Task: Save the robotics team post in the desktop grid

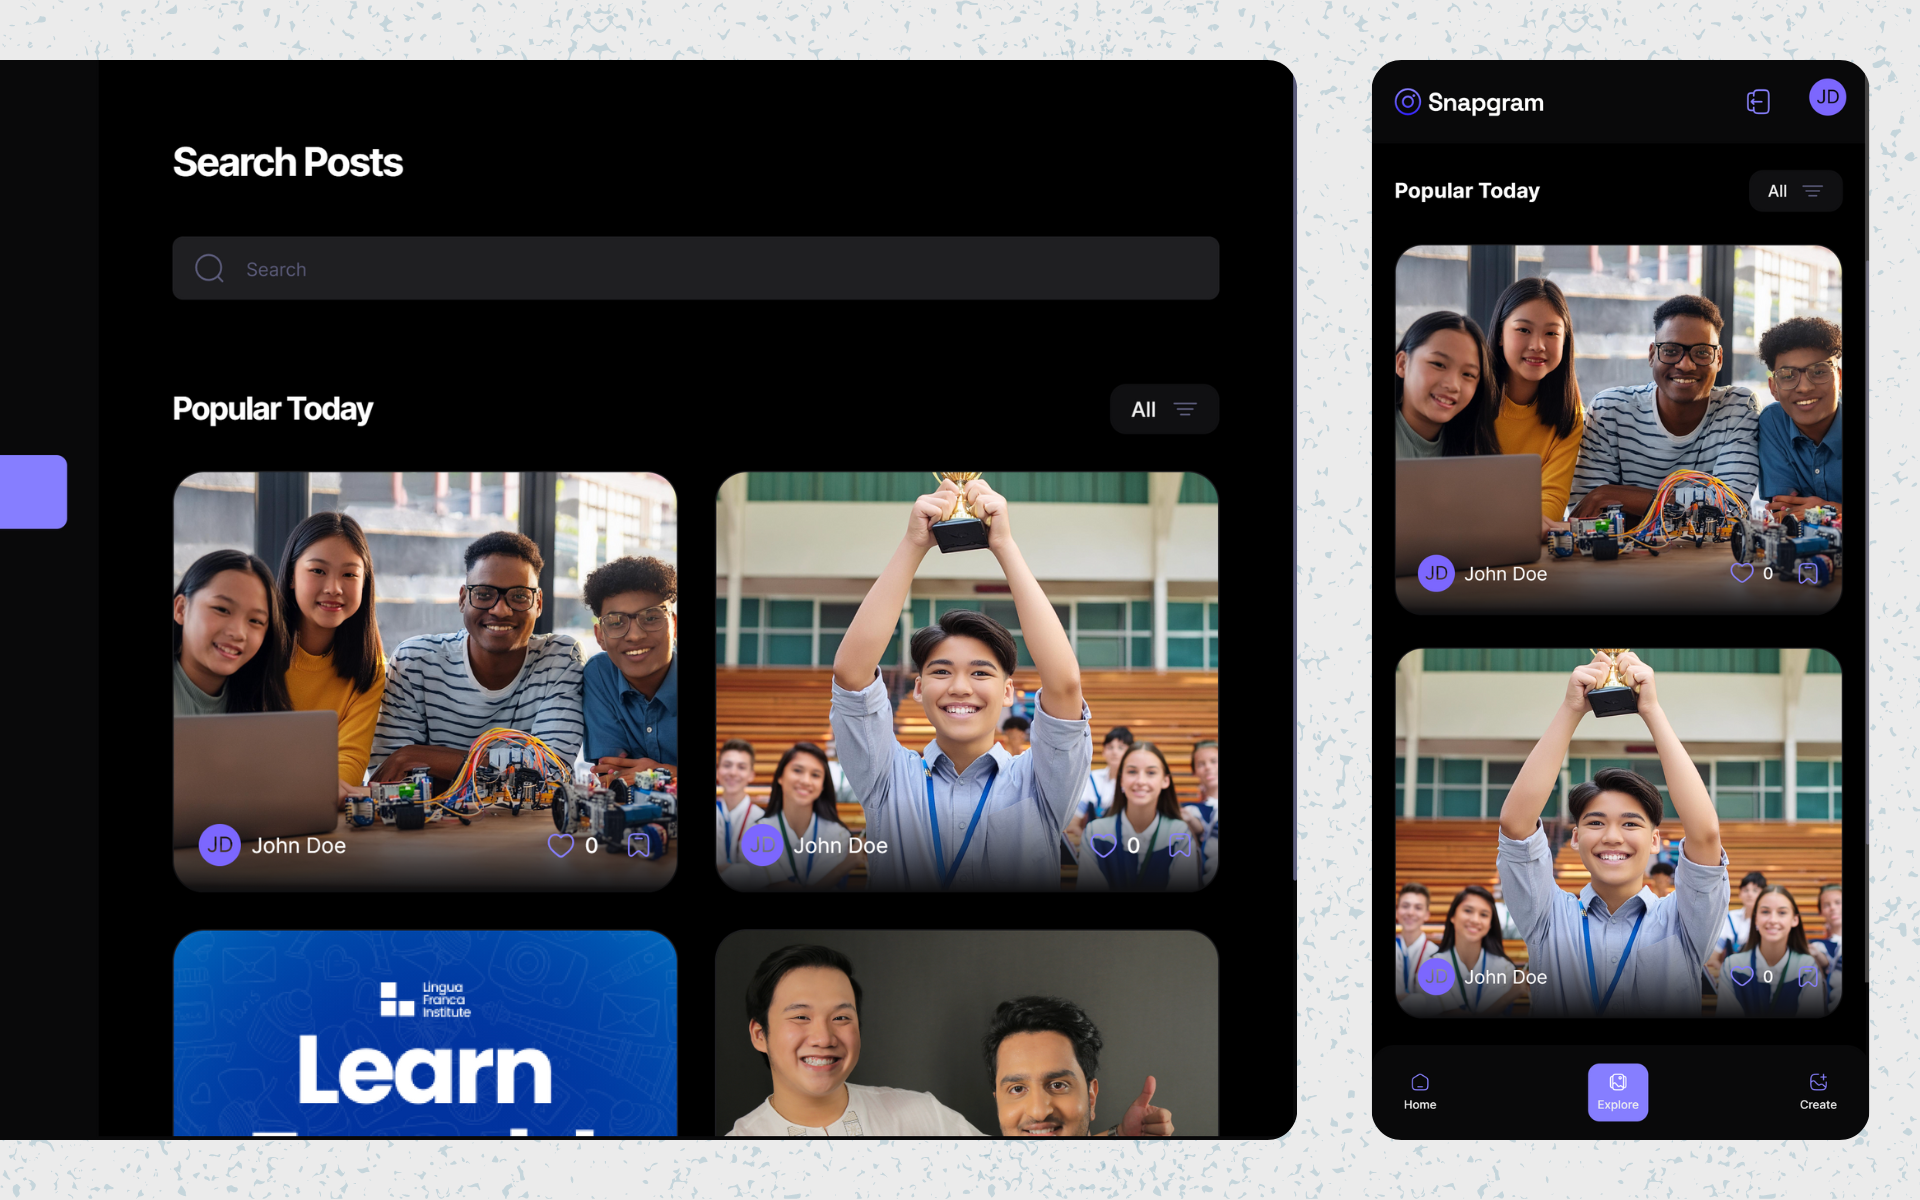Action: coord(638,846)
